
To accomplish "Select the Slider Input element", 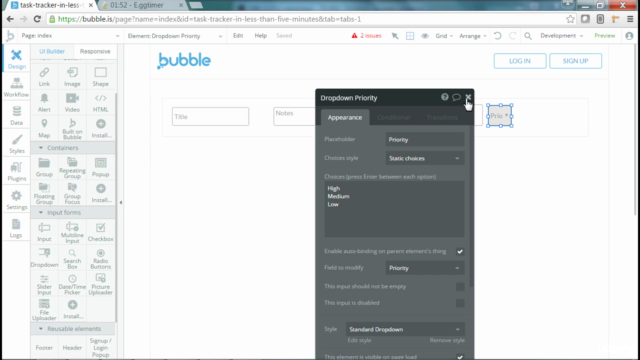I will tap(44, 284).
